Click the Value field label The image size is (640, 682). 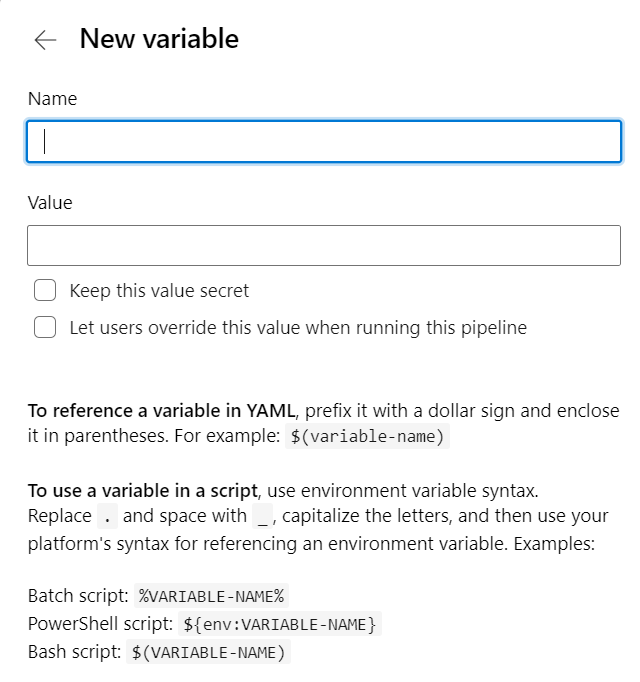(50, 203)
